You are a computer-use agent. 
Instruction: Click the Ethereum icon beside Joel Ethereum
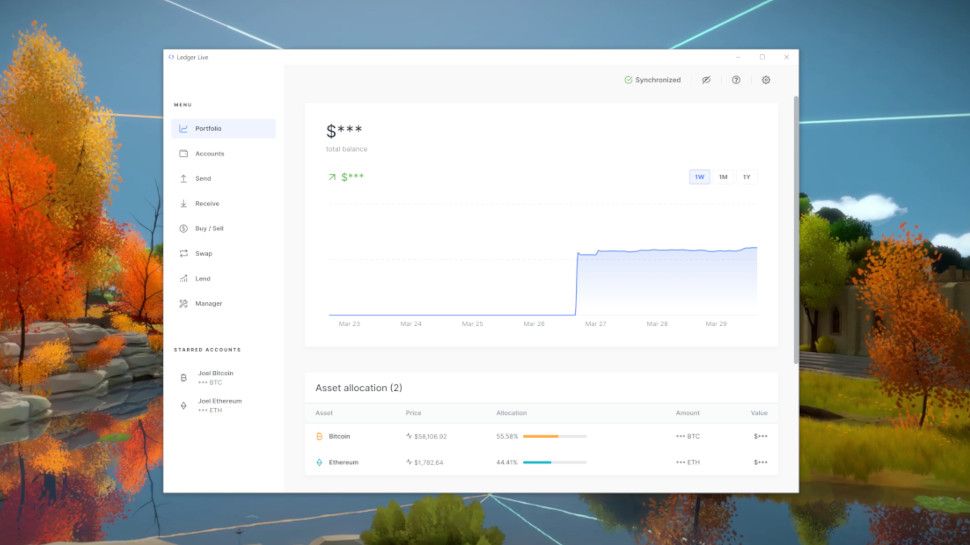pos(183,406)
